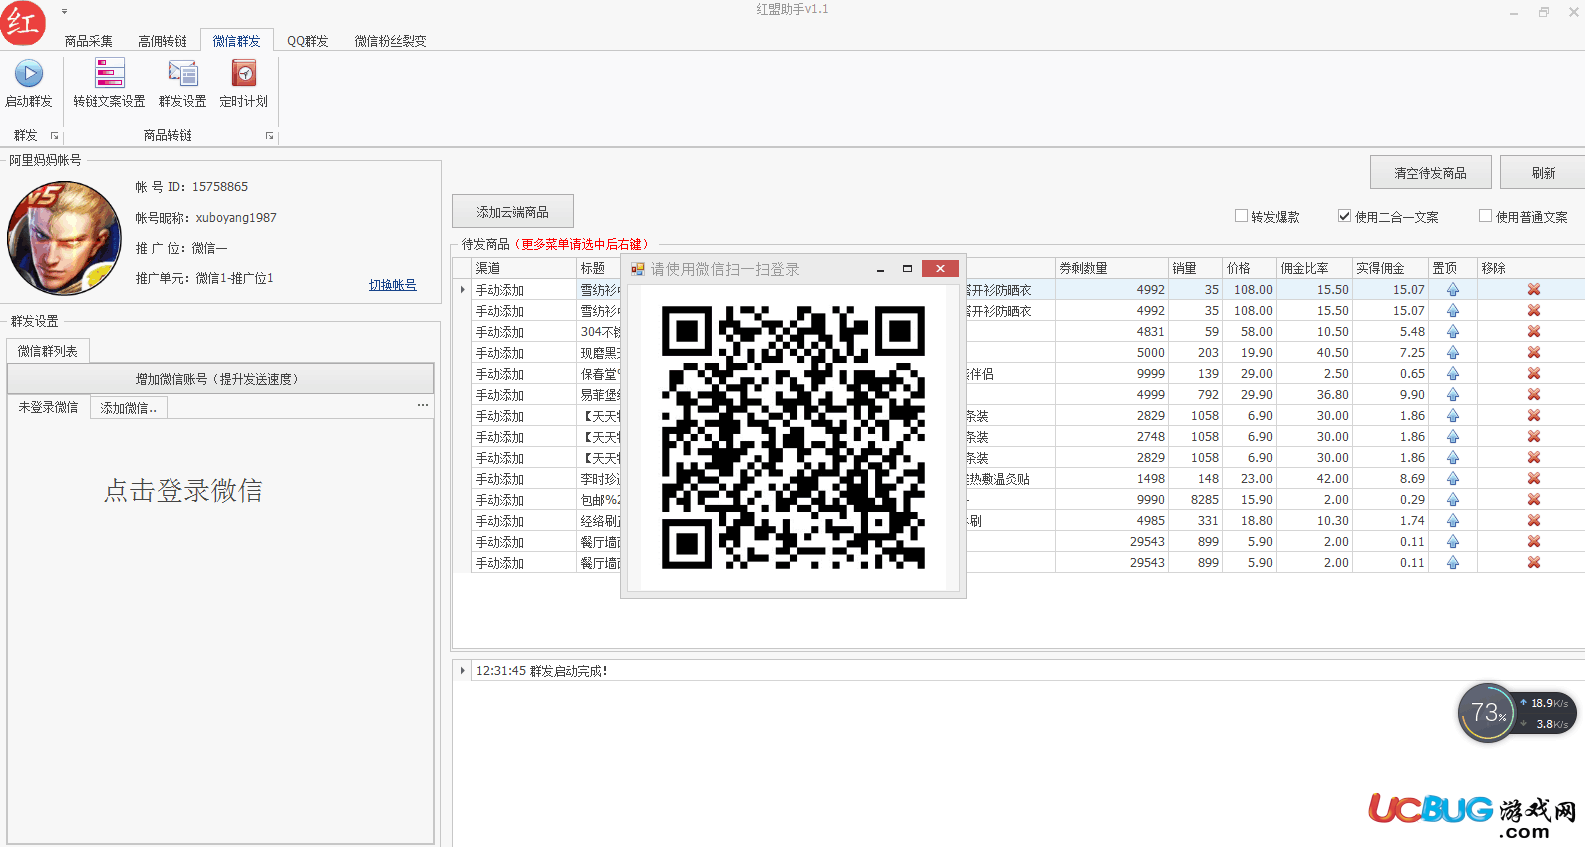Tick the 使用普通文案 checkbox

[x=1485, y=216]
